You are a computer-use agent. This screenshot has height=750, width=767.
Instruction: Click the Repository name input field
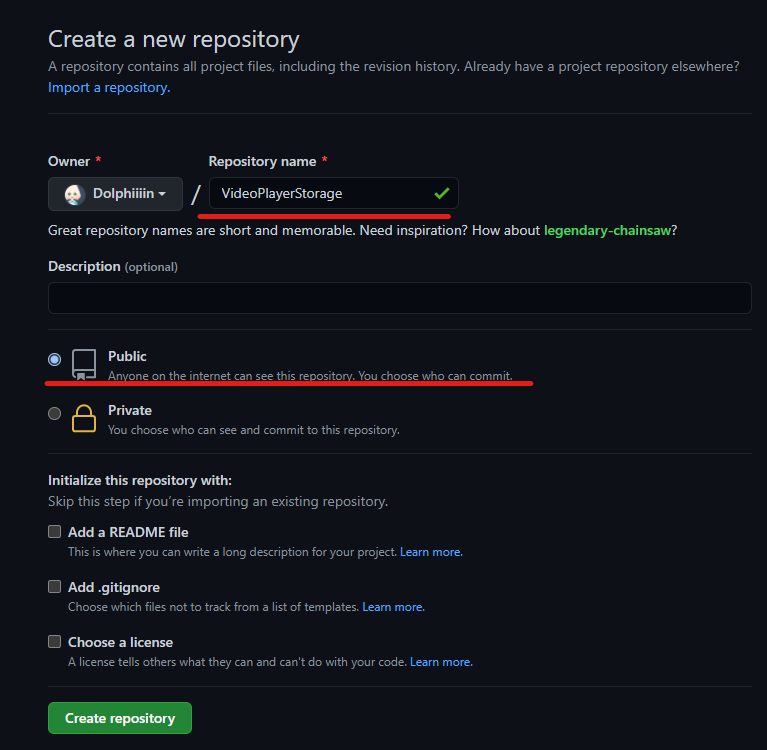[334, 193]
